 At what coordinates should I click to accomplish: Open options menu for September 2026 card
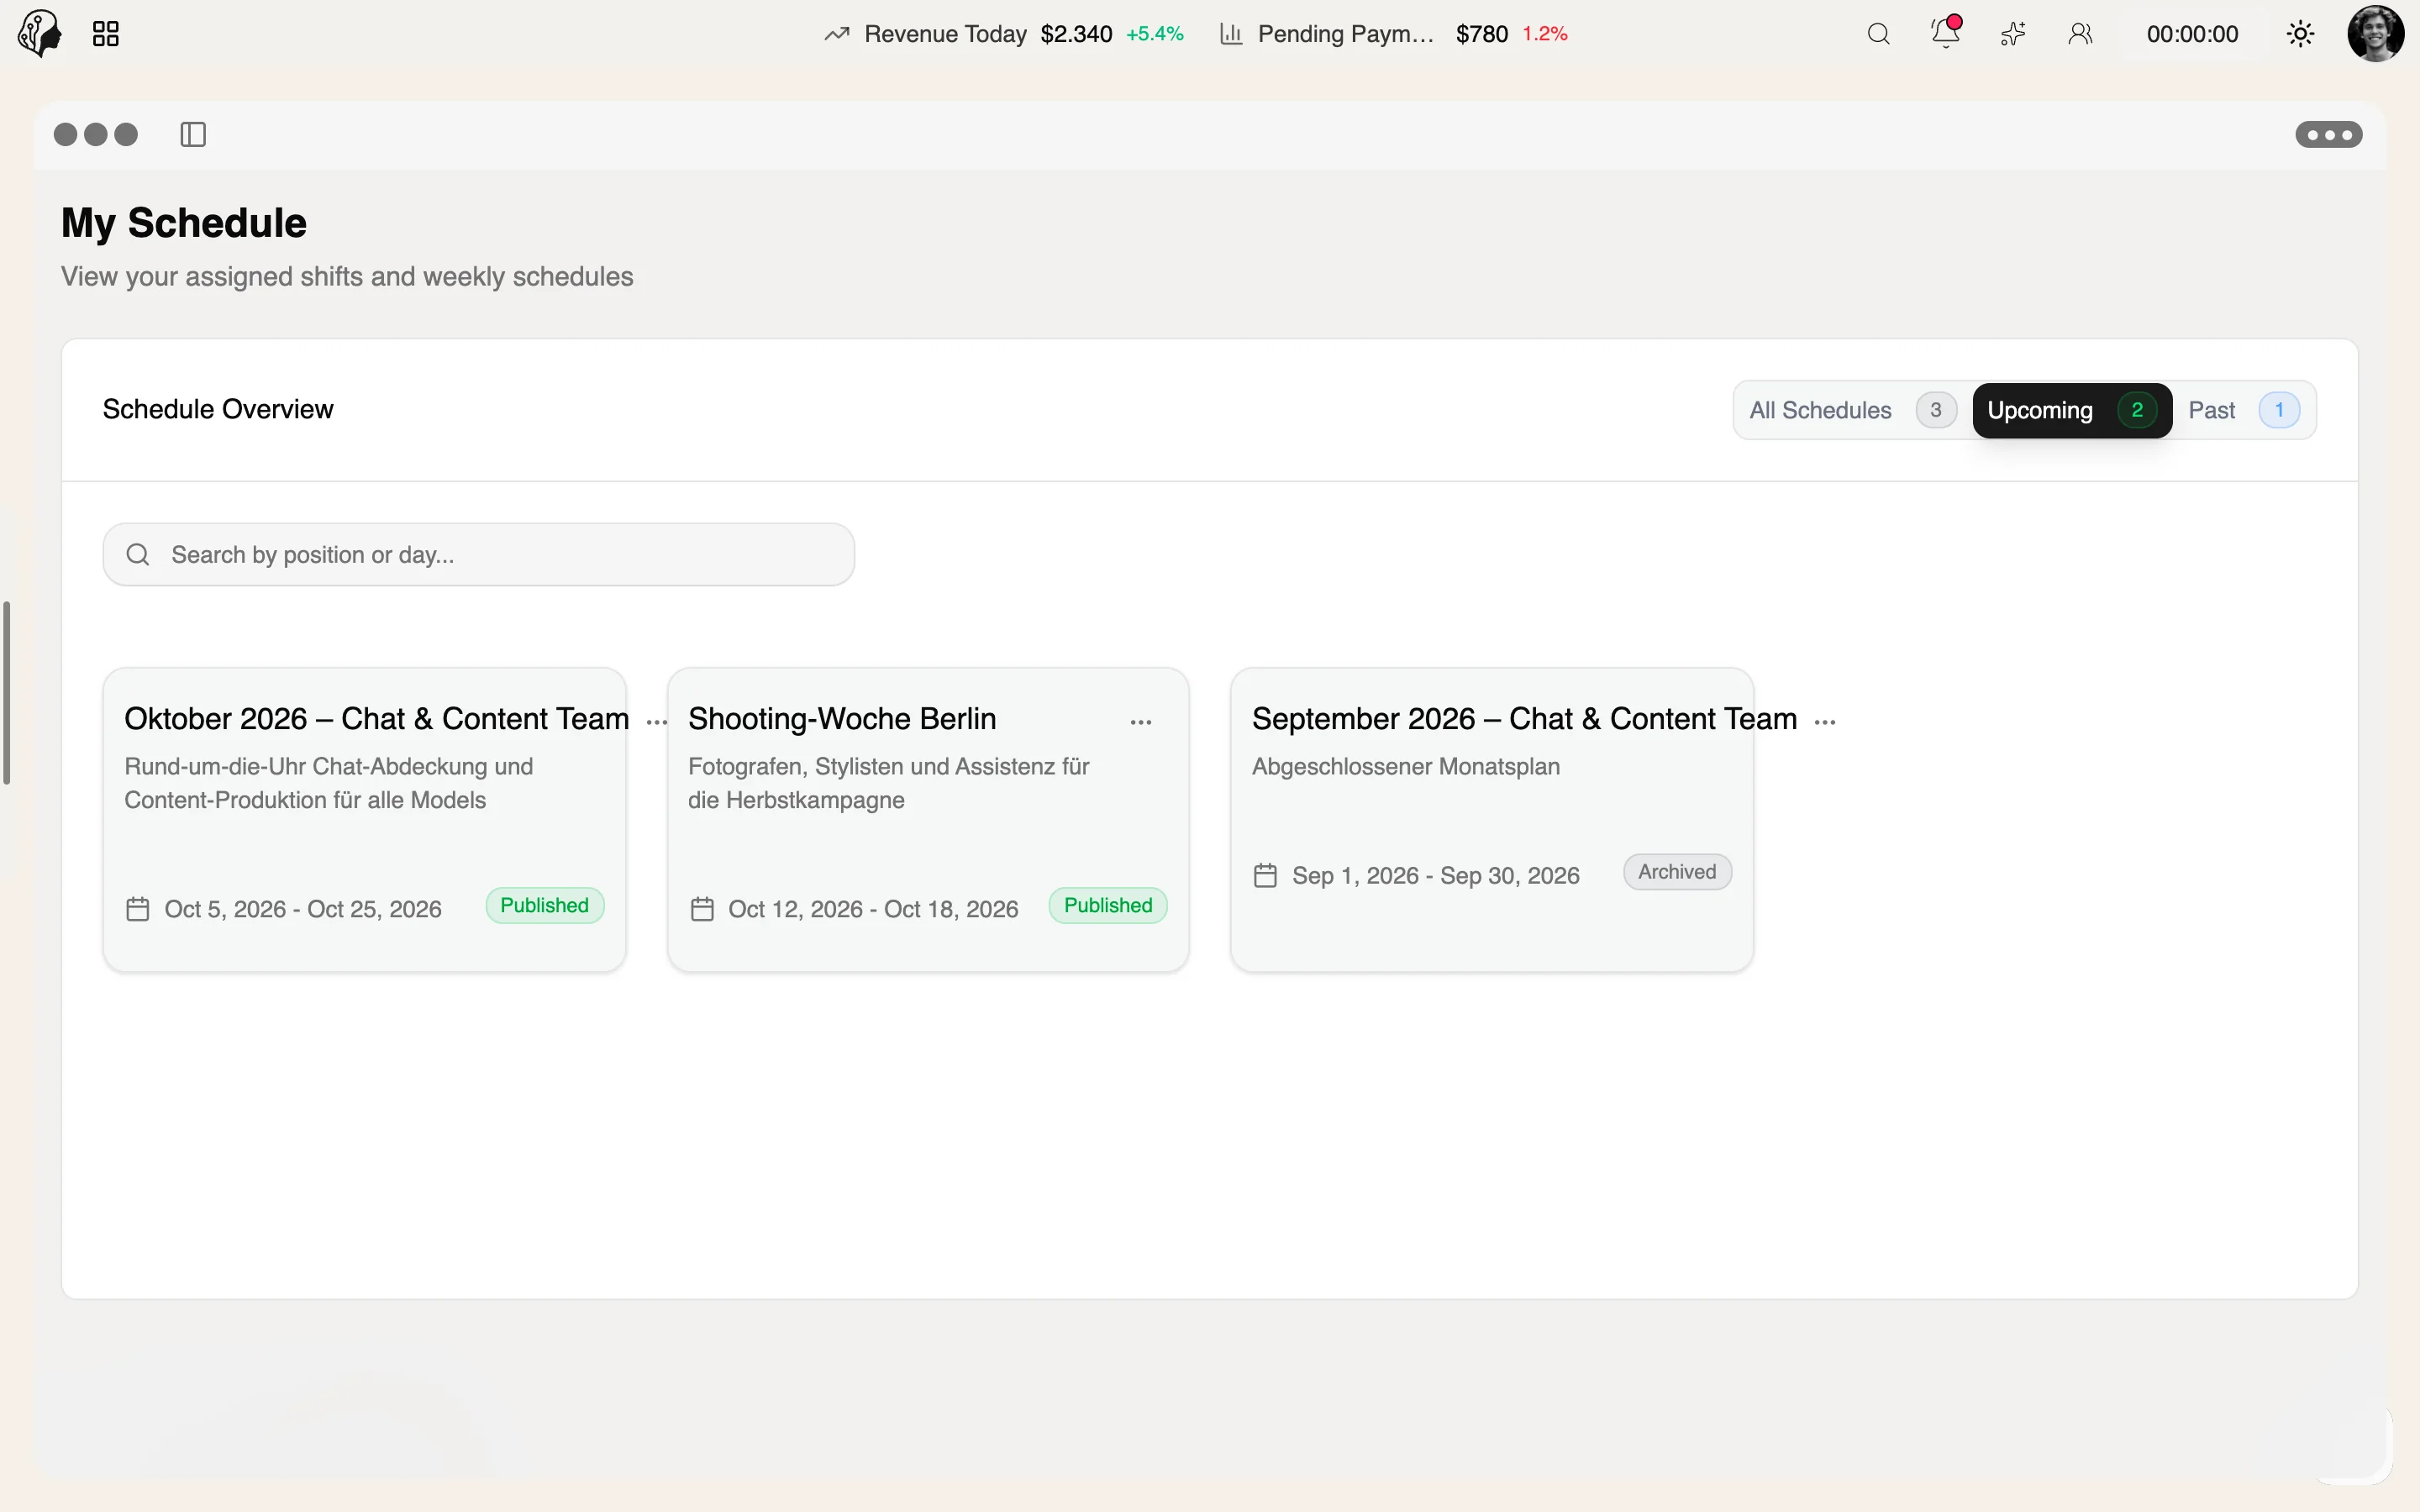pos(1825,722)
